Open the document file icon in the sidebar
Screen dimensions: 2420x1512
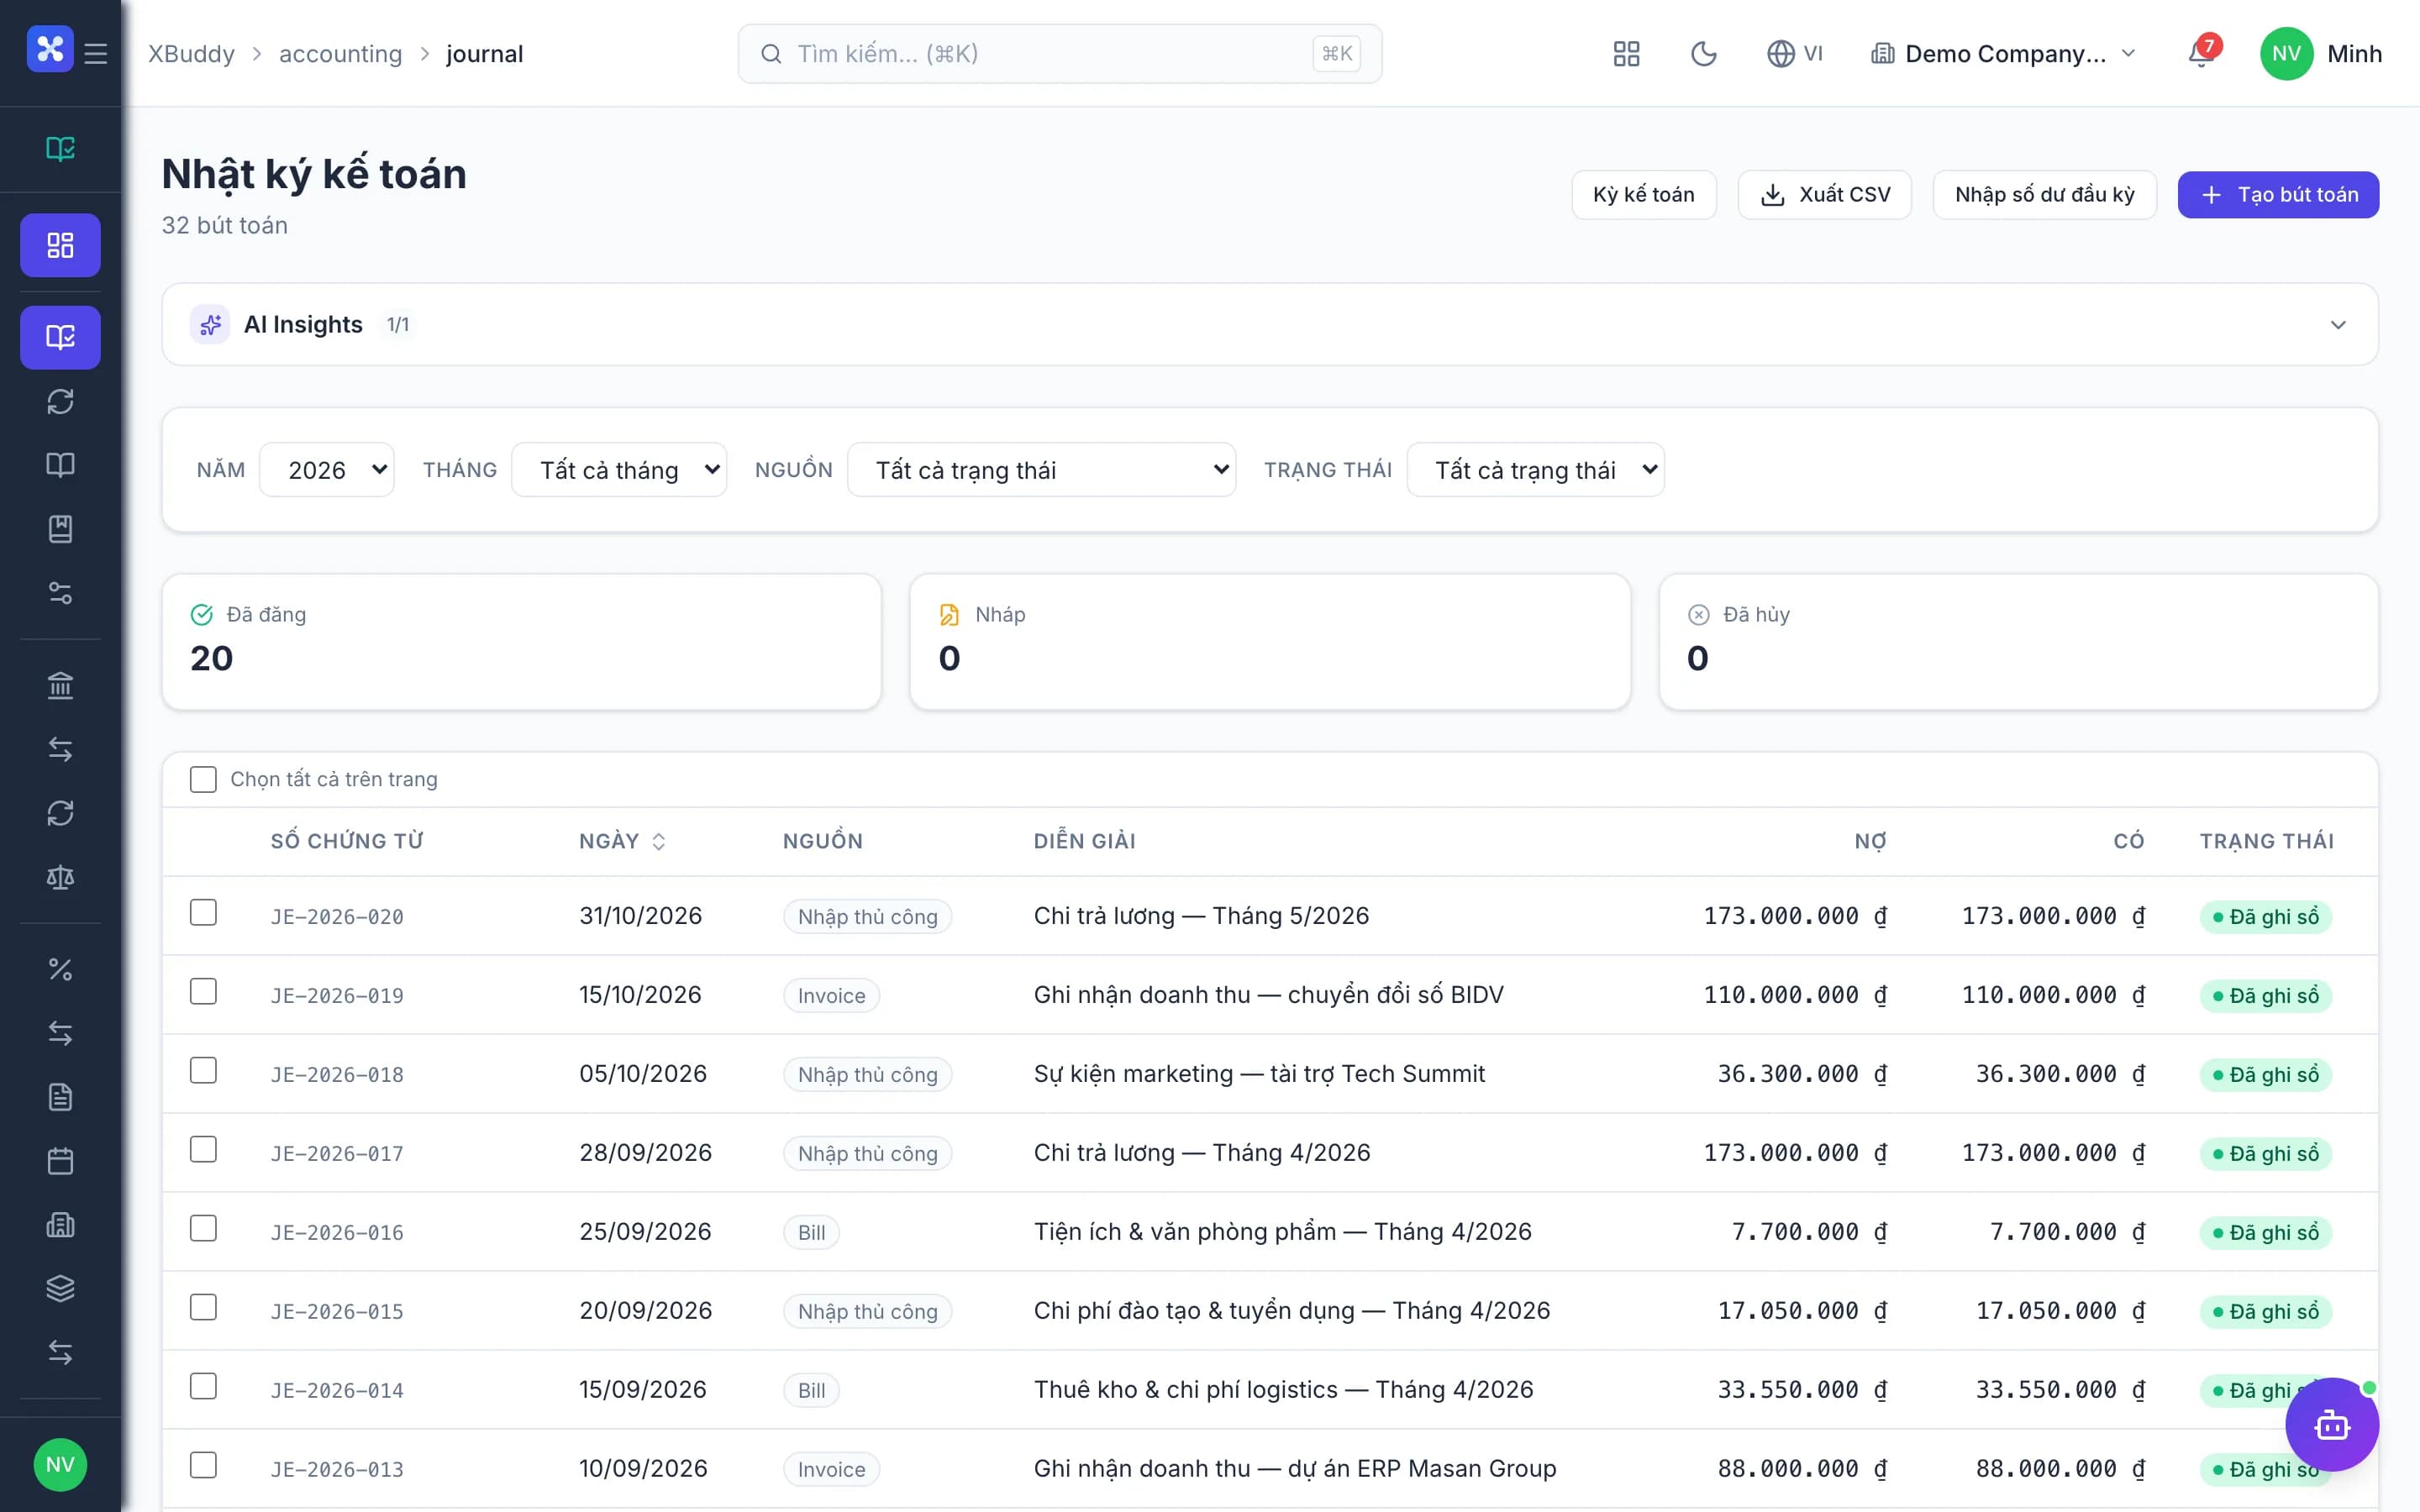(60, 1097)
